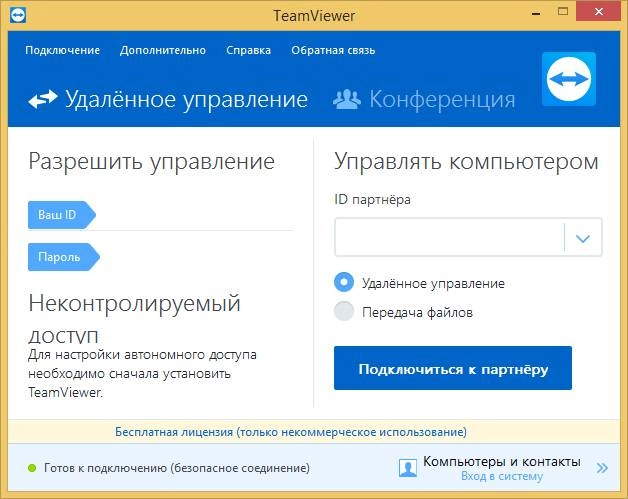The image size is (628, 499).
Task: Open the Справка menu
Action: [x=248, y=50]
